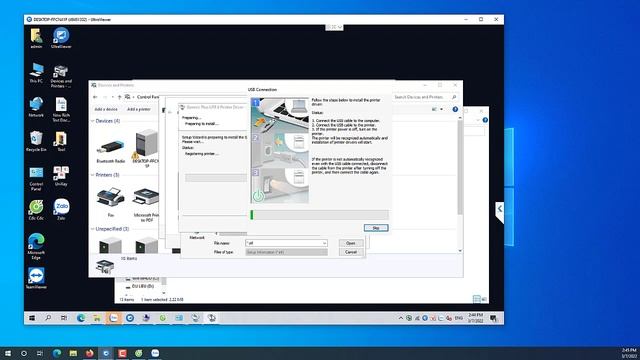Click the remote Start button
640x360 pixels.
[x=32, y=318]
